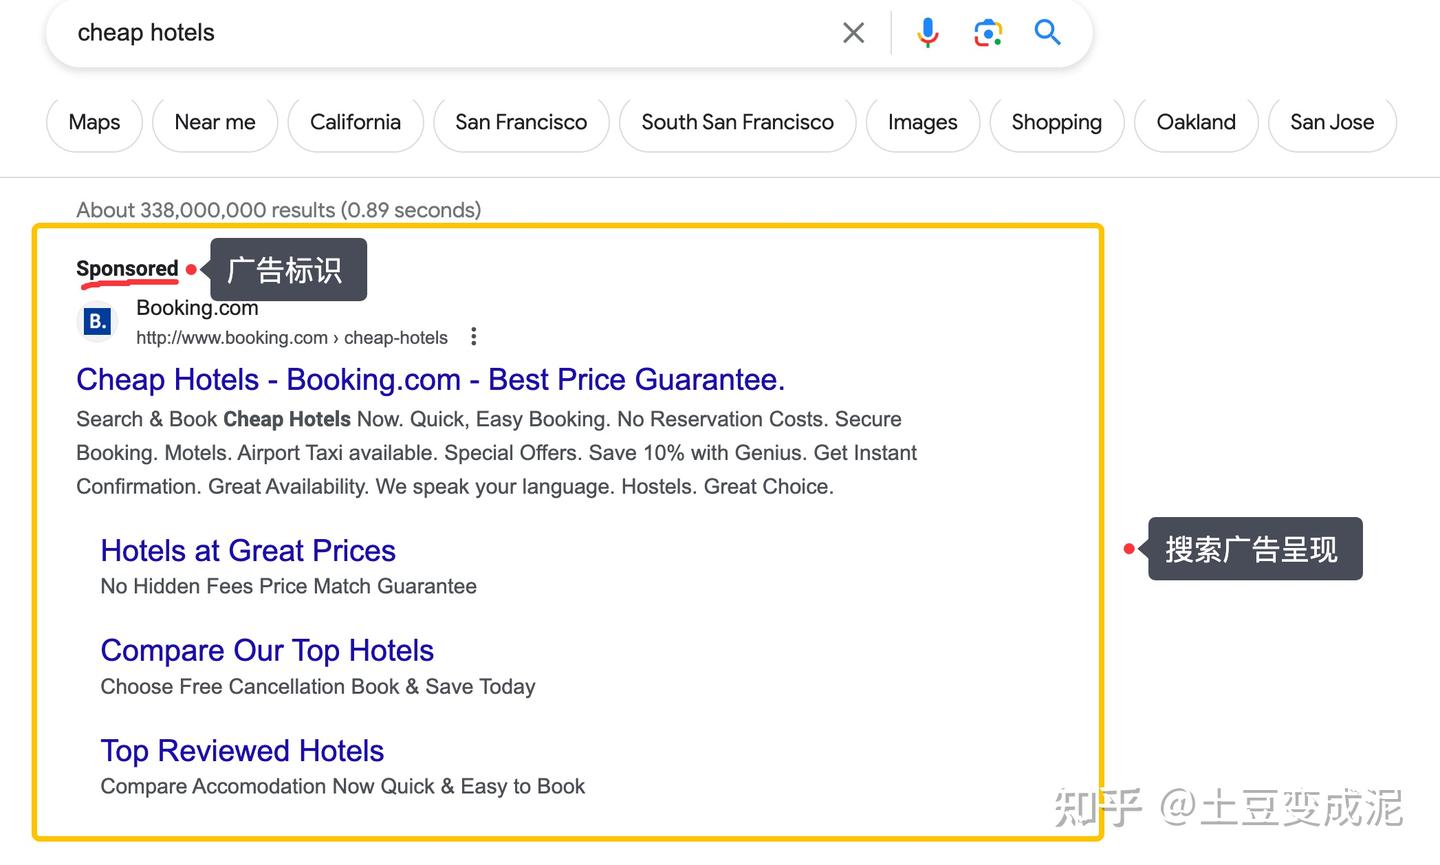Click the blue magnifier search icon

1047,33
